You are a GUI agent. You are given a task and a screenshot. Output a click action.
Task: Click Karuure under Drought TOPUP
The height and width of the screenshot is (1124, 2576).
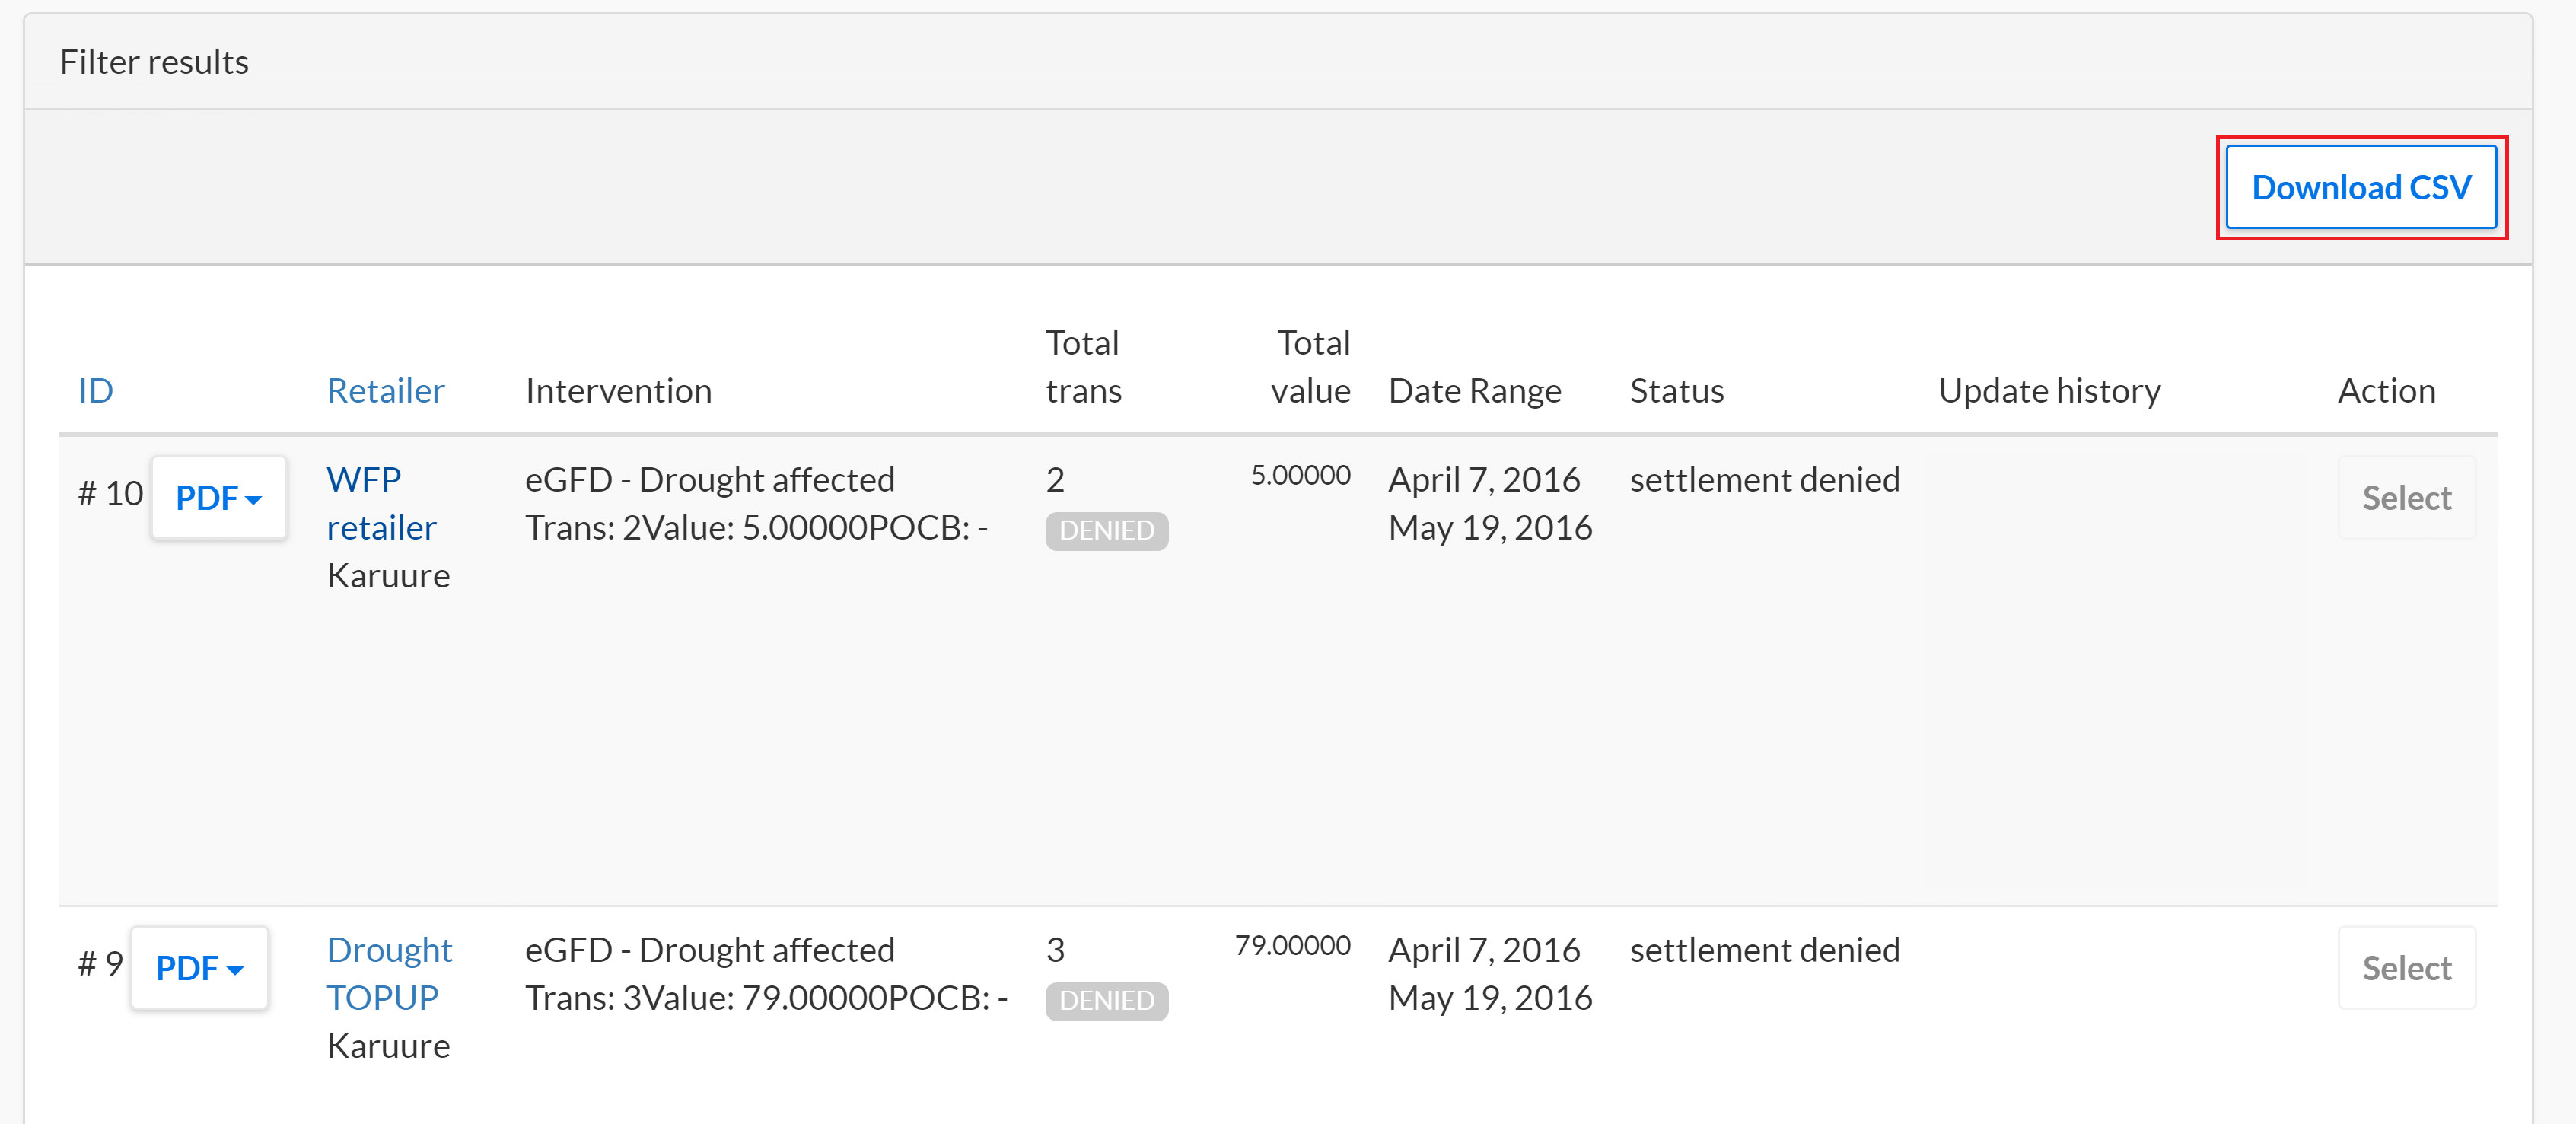coord(388,1045)
